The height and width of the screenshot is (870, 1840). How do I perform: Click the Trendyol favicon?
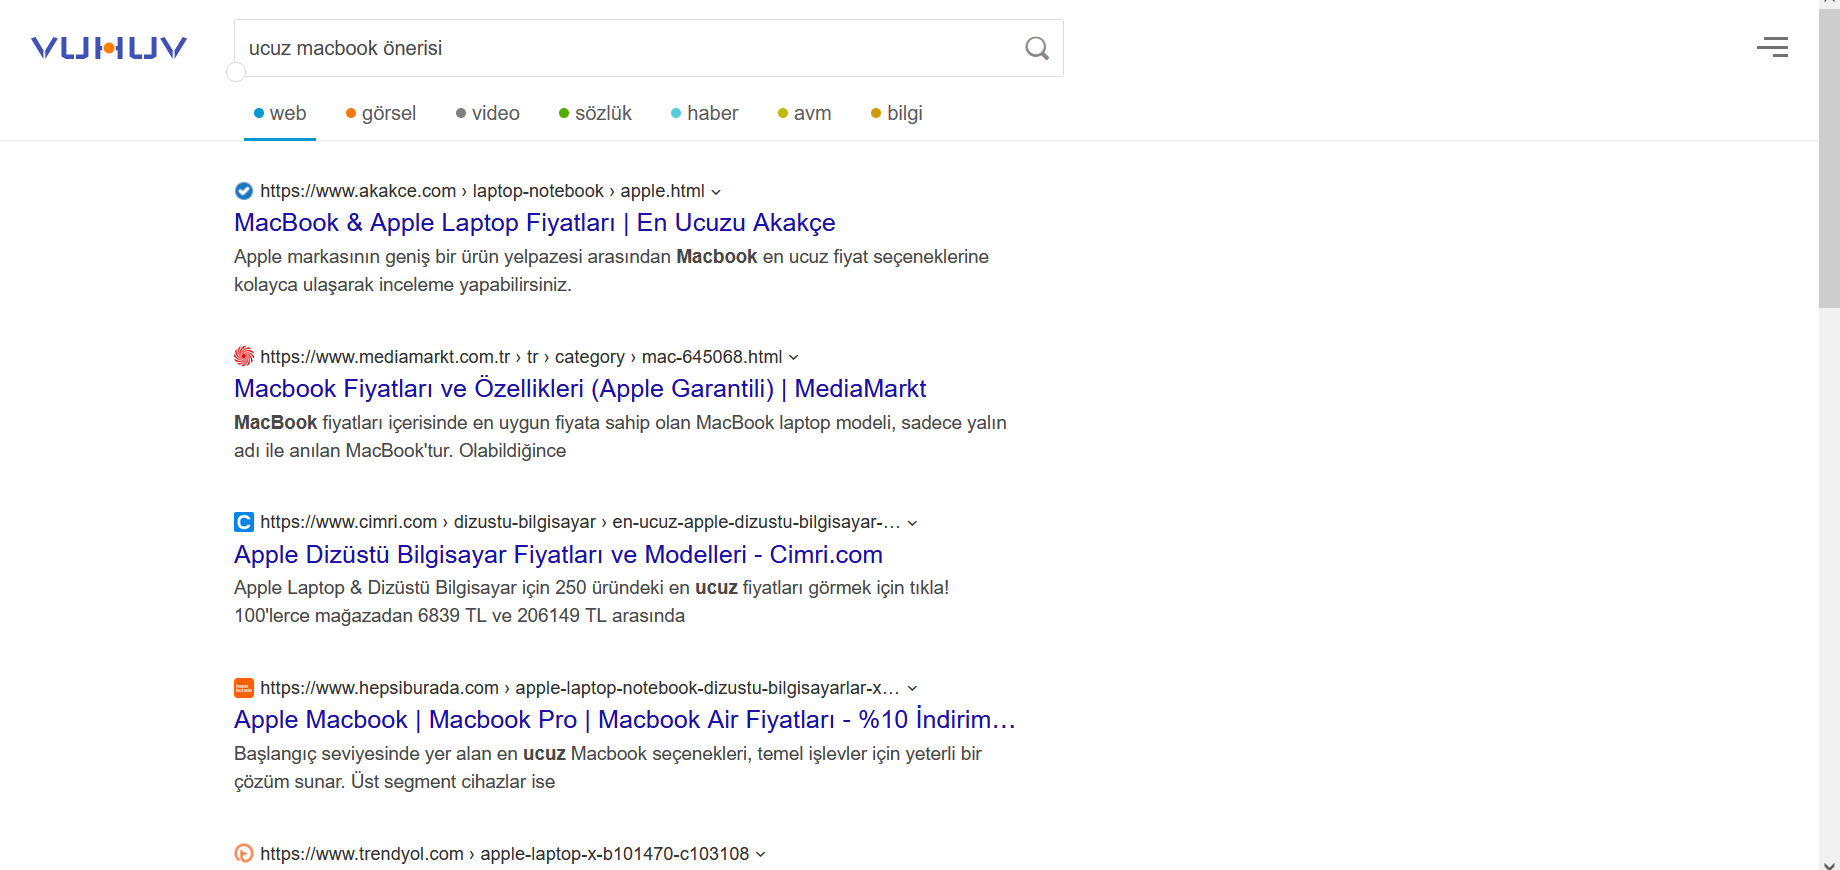coord(244,854)
